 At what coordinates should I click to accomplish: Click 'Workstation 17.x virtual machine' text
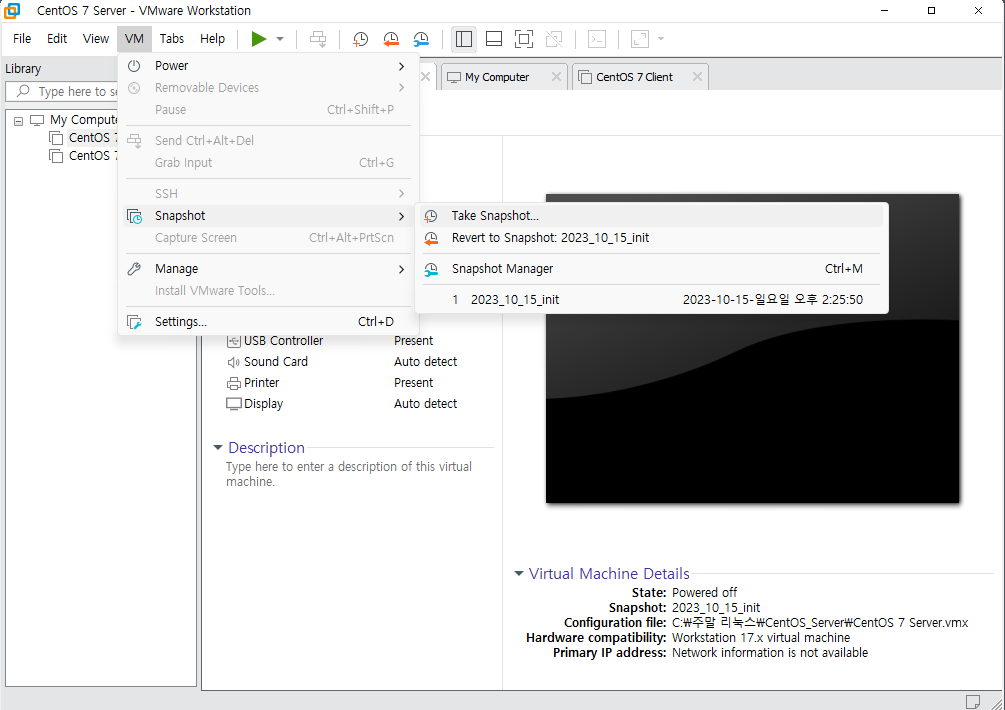point(761,638)
